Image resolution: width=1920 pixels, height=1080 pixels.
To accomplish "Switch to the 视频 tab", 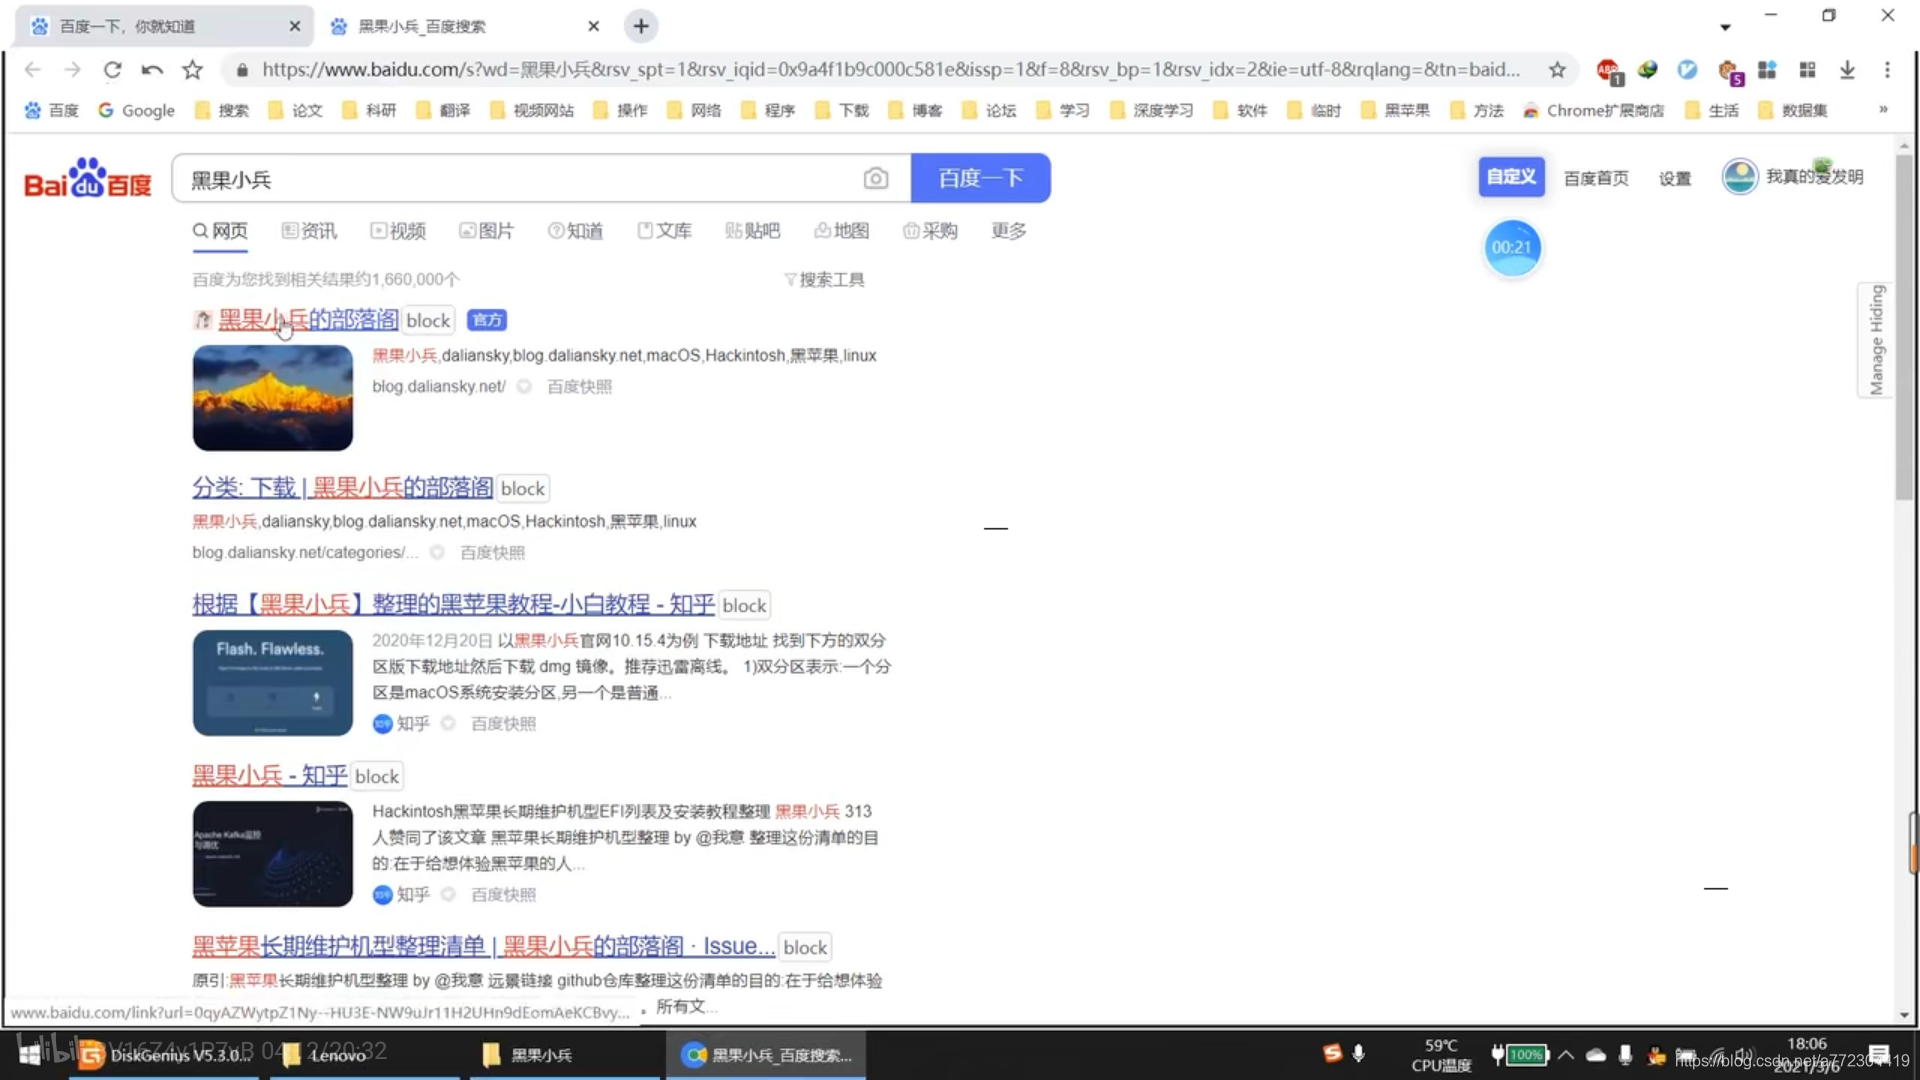I will point(398,231).
